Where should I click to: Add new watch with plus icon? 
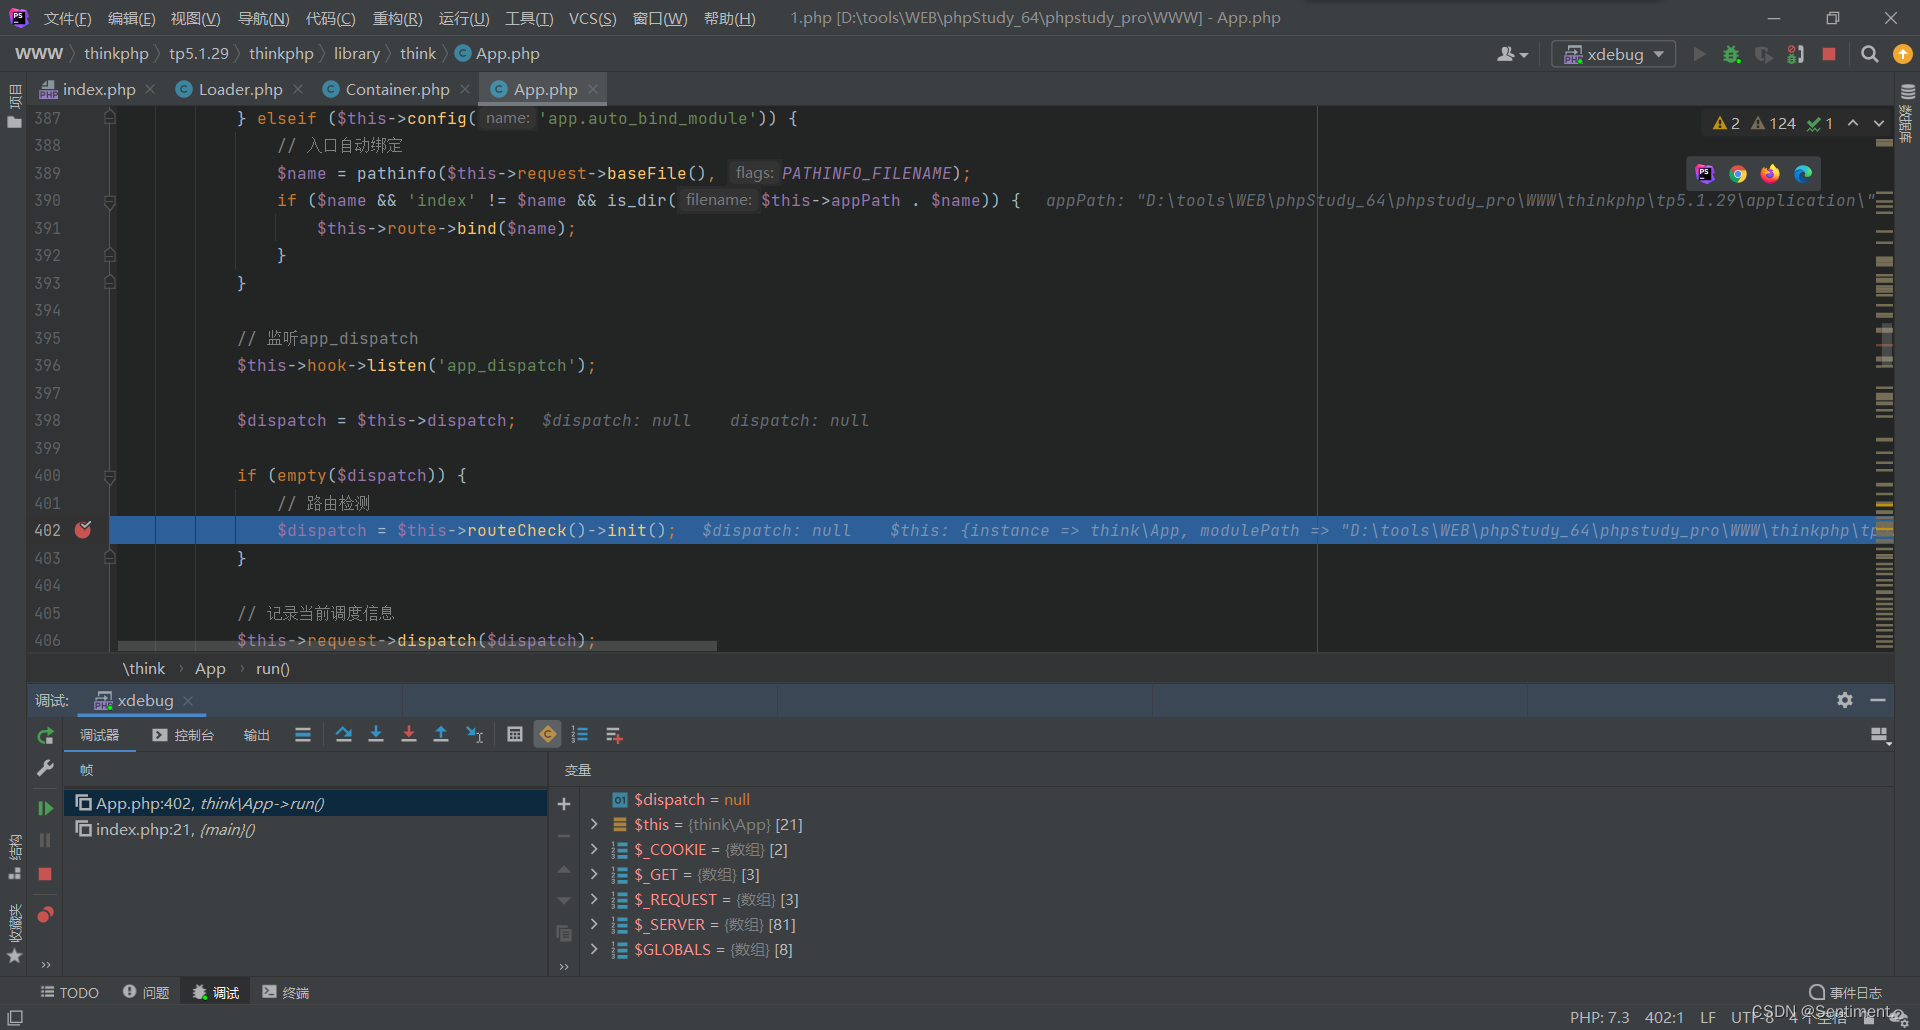pyautogui.click(x=564, y=804)
